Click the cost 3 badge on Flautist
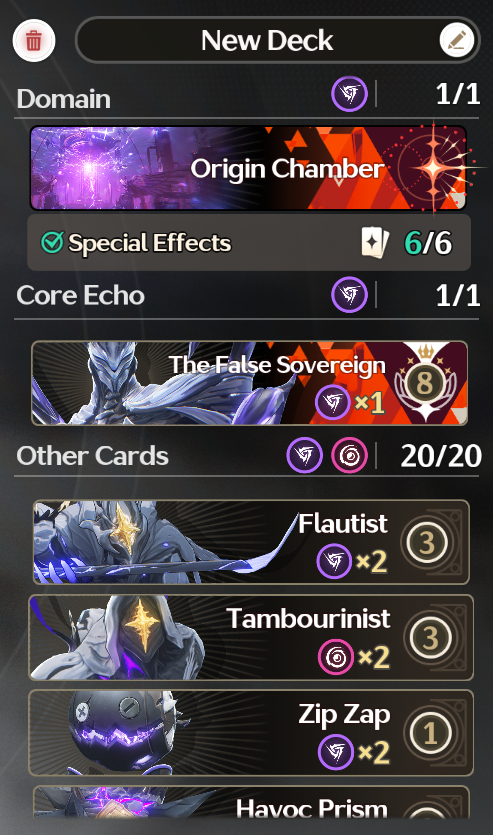 426,542
